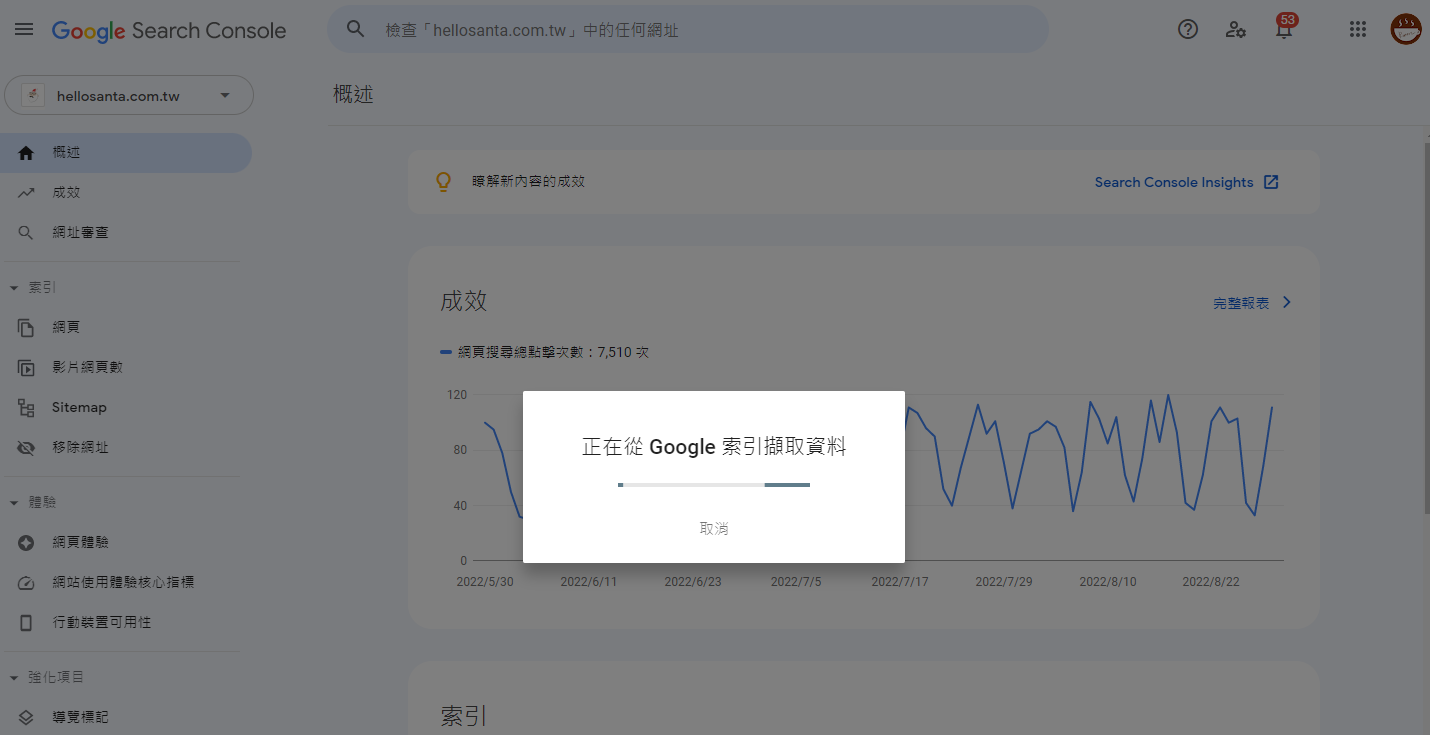Open 網址審查 in the sidebar
Image resolution: width=1430 pixels, height=735 pixels.
tap(126, 233)
